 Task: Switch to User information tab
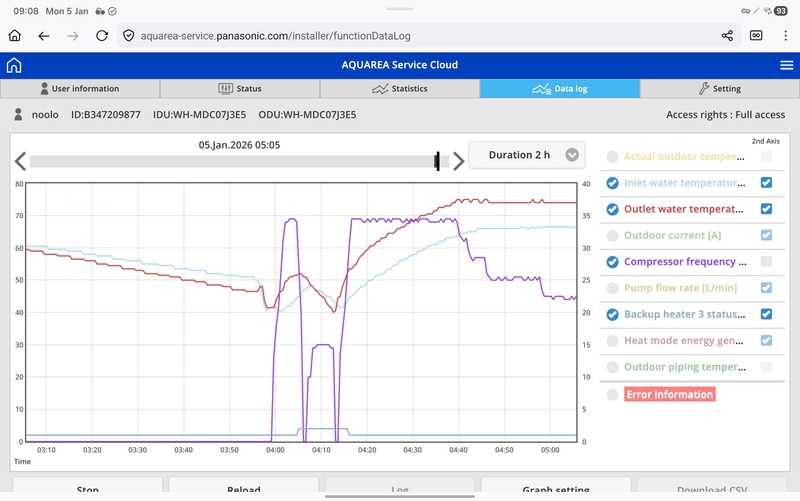(80, 88)
